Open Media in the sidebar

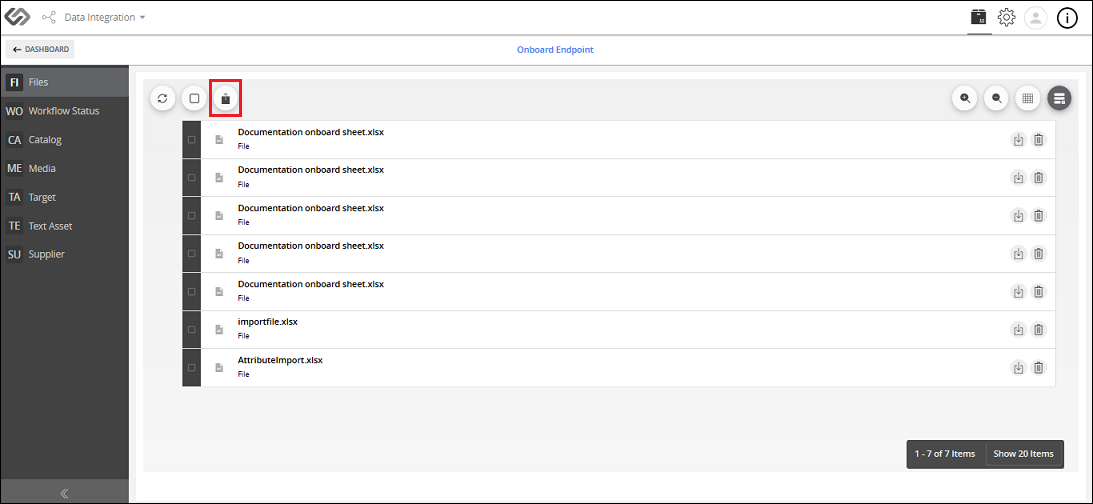pos(64,168)
